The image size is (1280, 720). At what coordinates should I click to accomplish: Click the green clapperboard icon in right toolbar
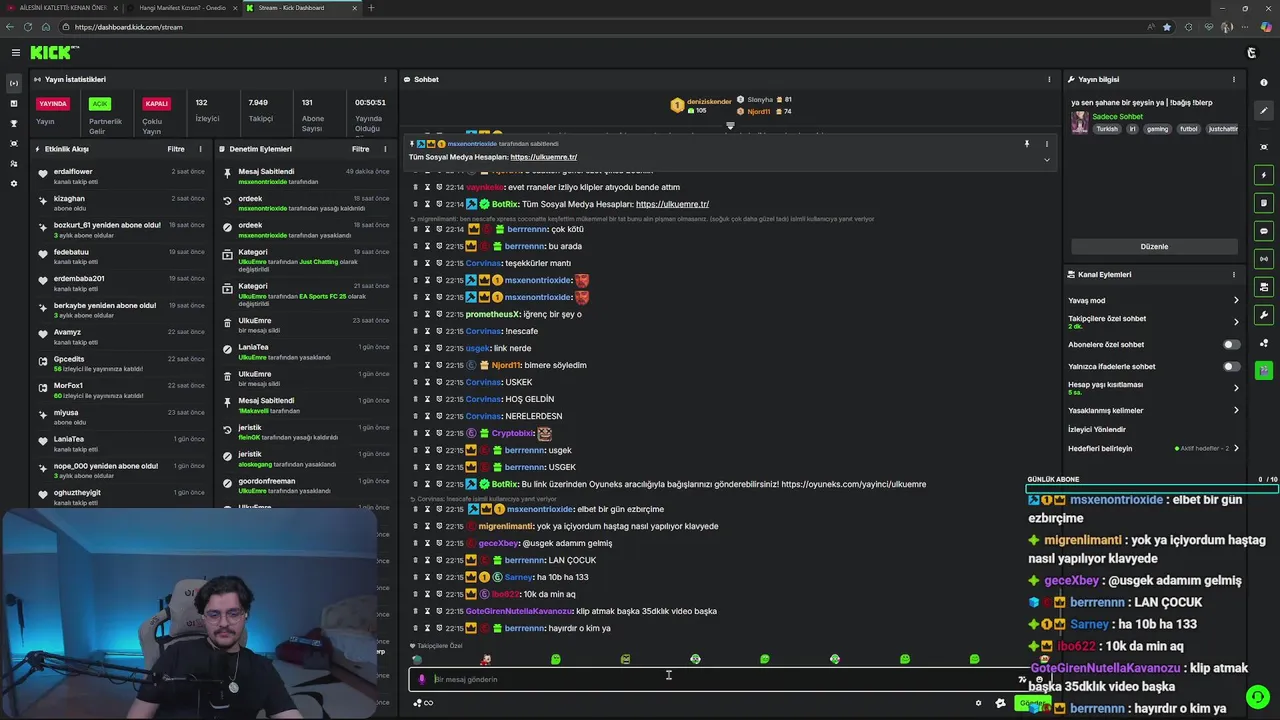point(1264,370)
